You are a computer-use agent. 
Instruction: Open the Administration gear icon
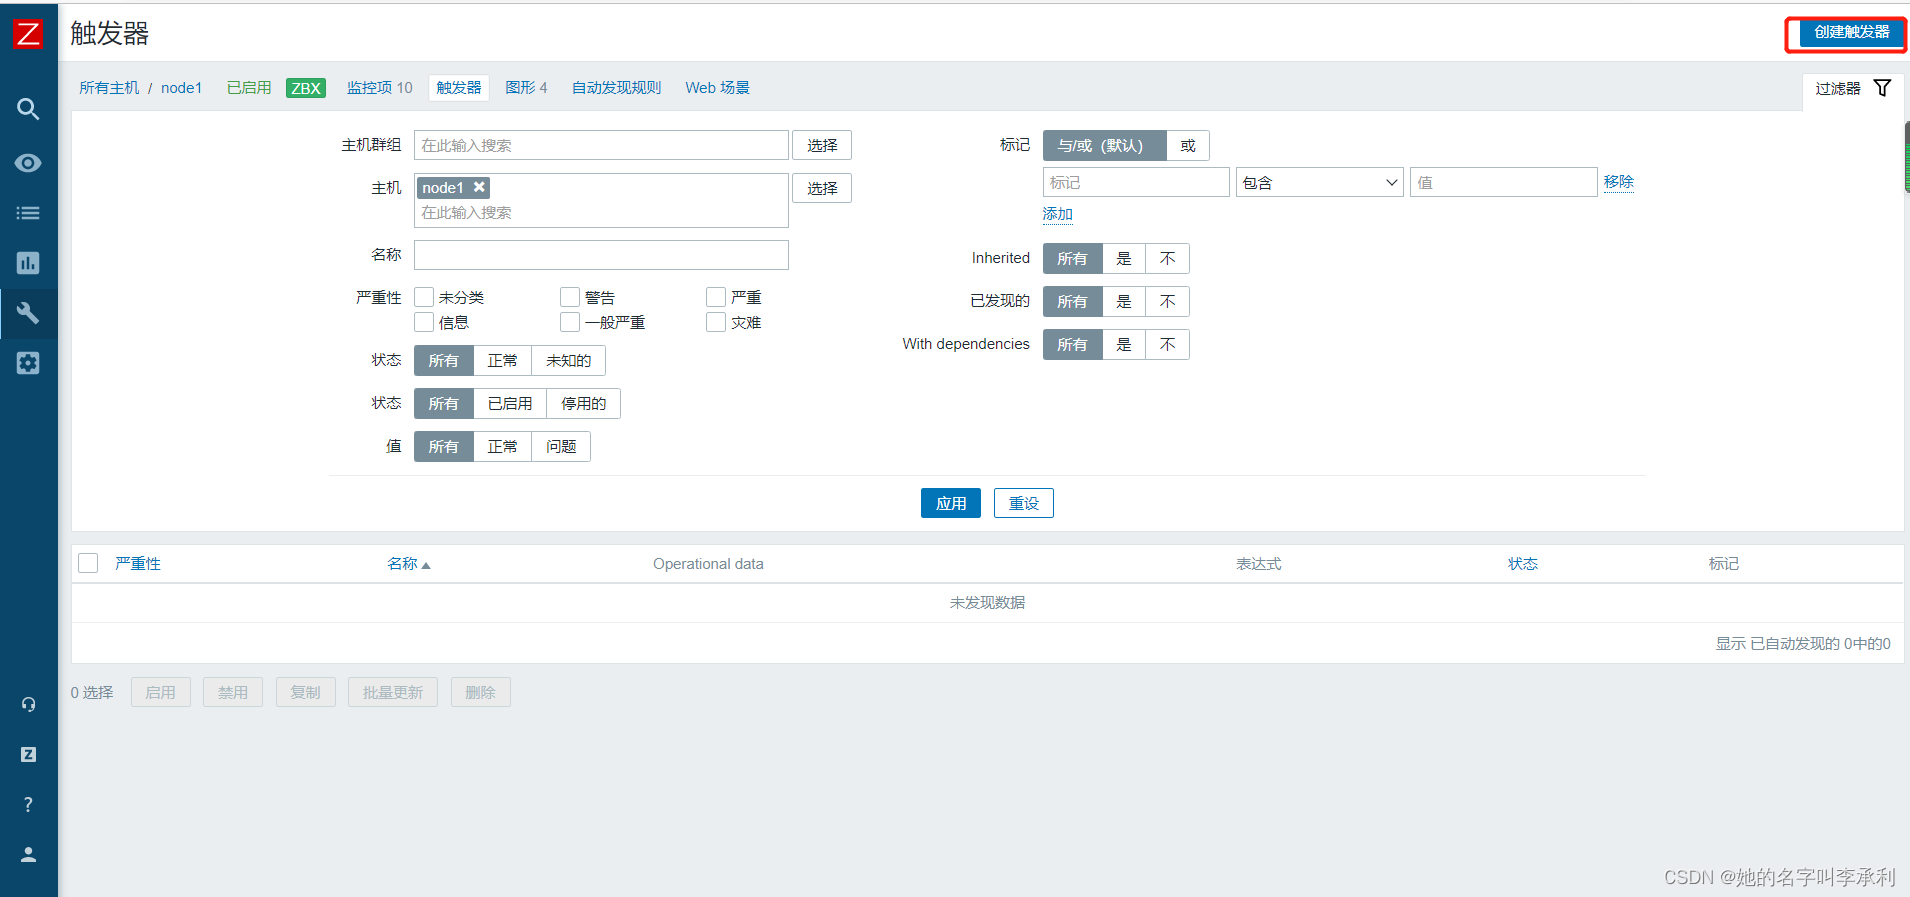[x=28, y=363]
